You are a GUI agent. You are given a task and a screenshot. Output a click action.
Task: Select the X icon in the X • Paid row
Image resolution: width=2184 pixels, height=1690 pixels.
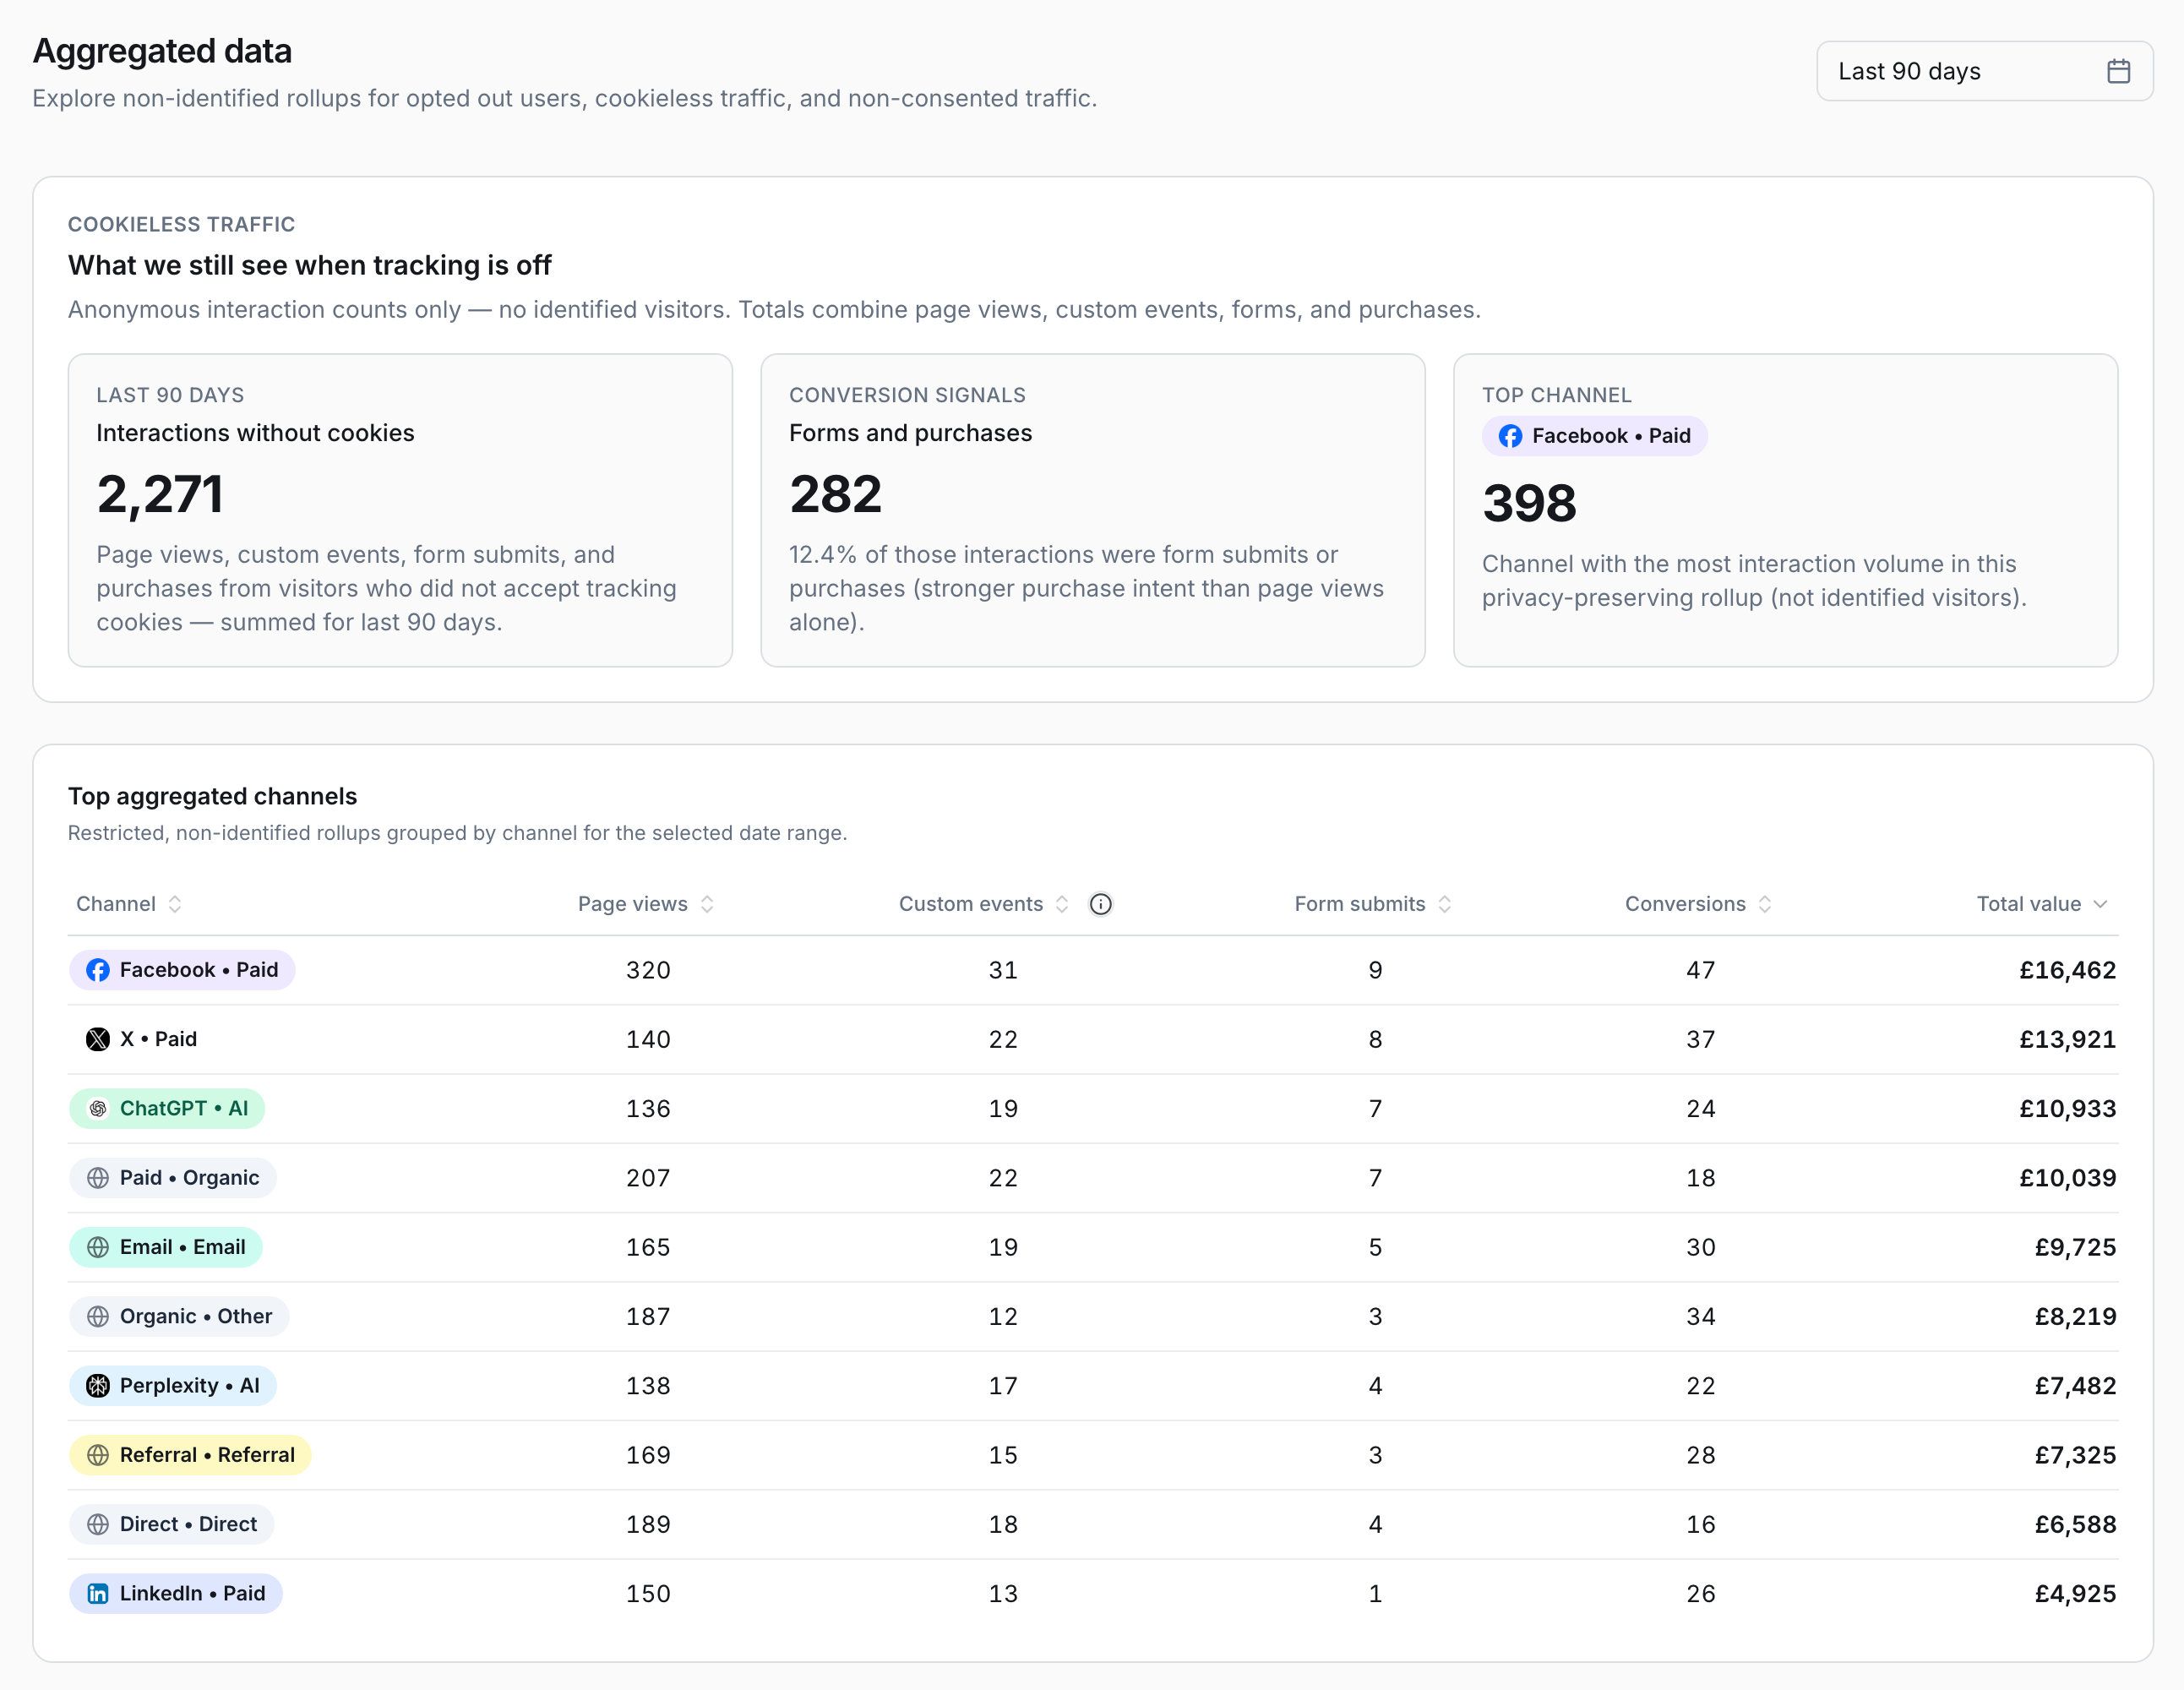coord(96,1039)
